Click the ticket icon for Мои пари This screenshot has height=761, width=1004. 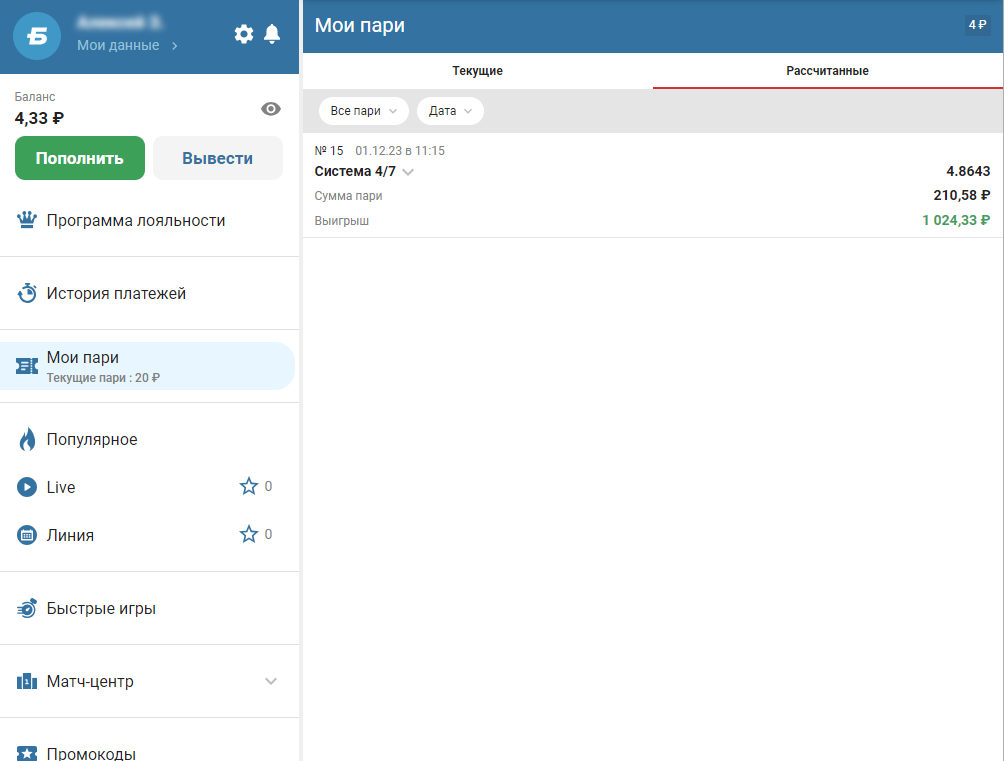pos(27,366)
